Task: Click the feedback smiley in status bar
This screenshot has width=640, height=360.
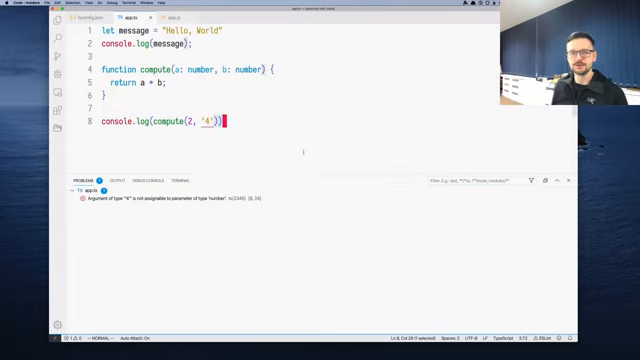Action: click(559, 338)
